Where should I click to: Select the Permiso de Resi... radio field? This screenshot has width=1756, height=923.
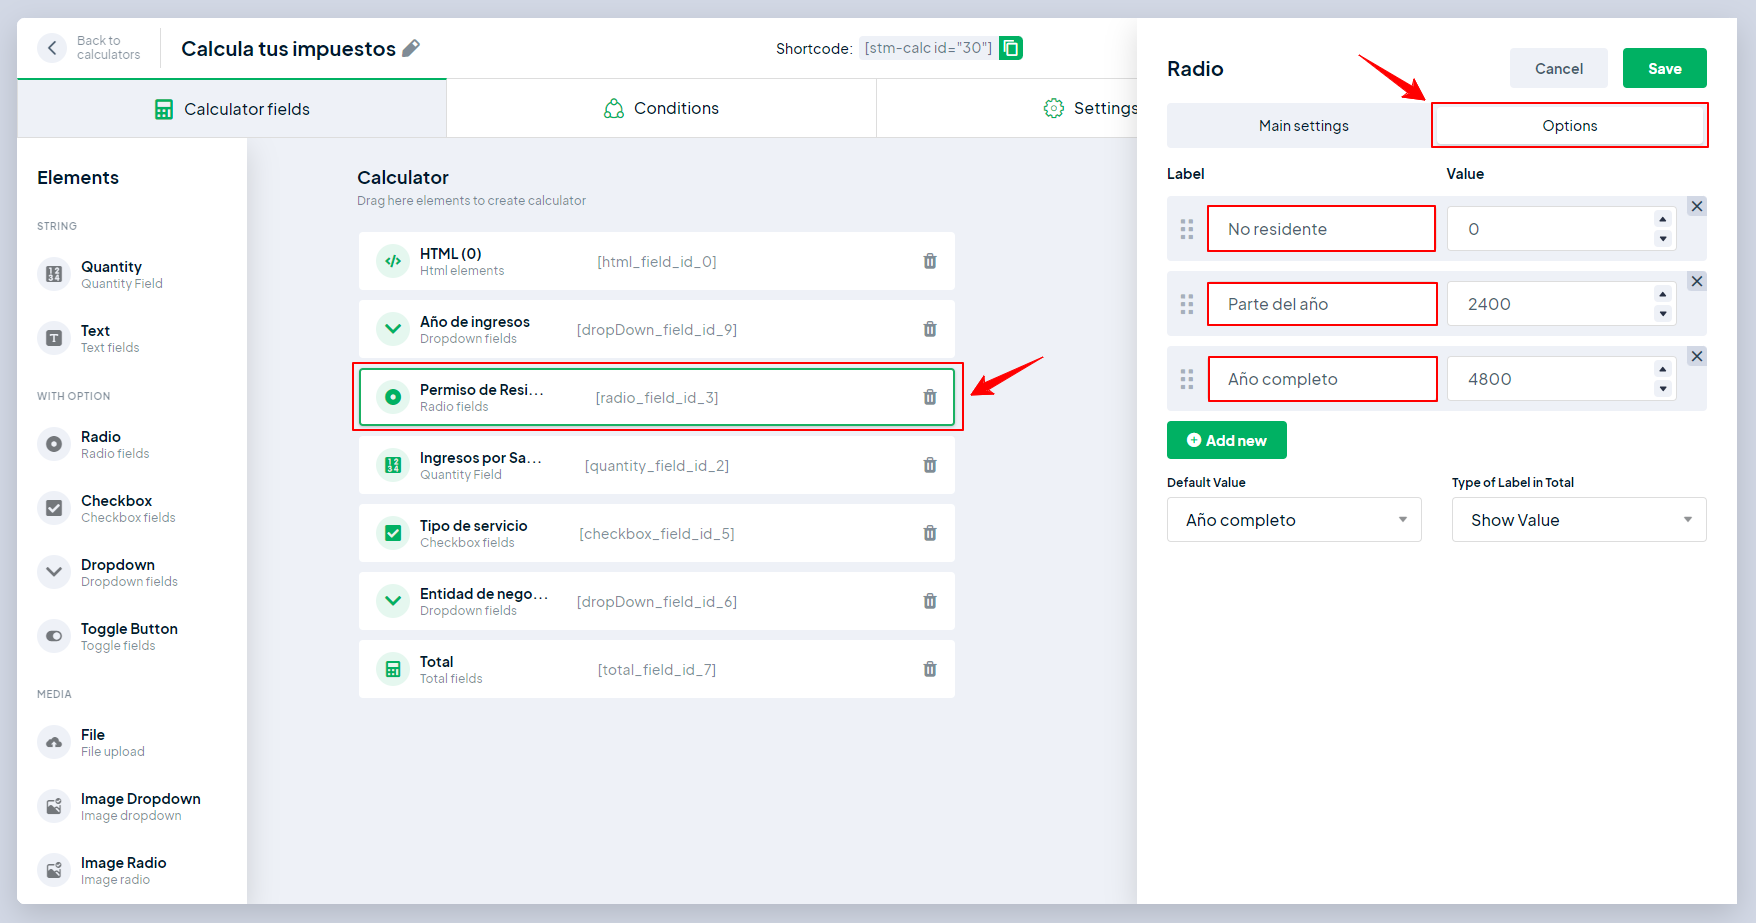click(657, 397)
